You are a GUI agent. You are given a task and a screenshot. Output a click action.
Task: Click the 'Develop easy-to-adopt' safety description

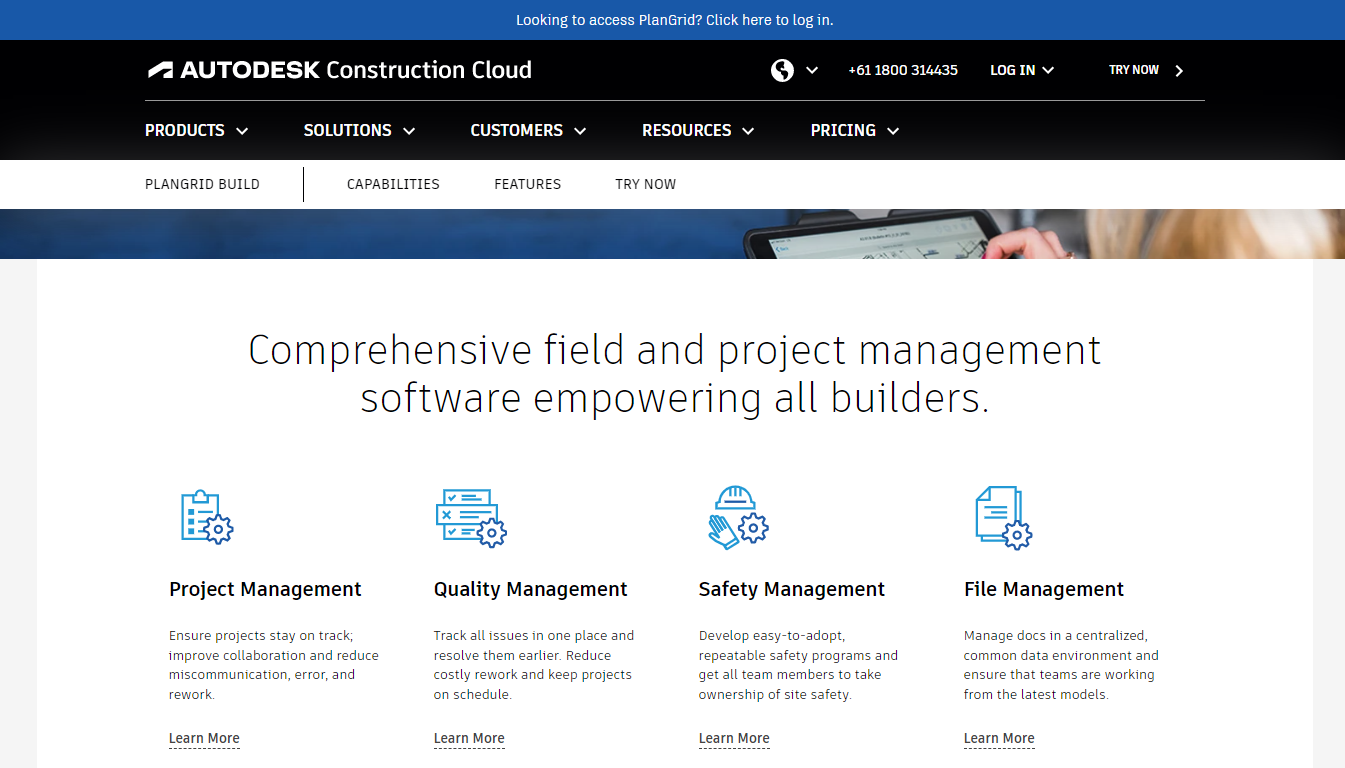(x=798, y=665)
